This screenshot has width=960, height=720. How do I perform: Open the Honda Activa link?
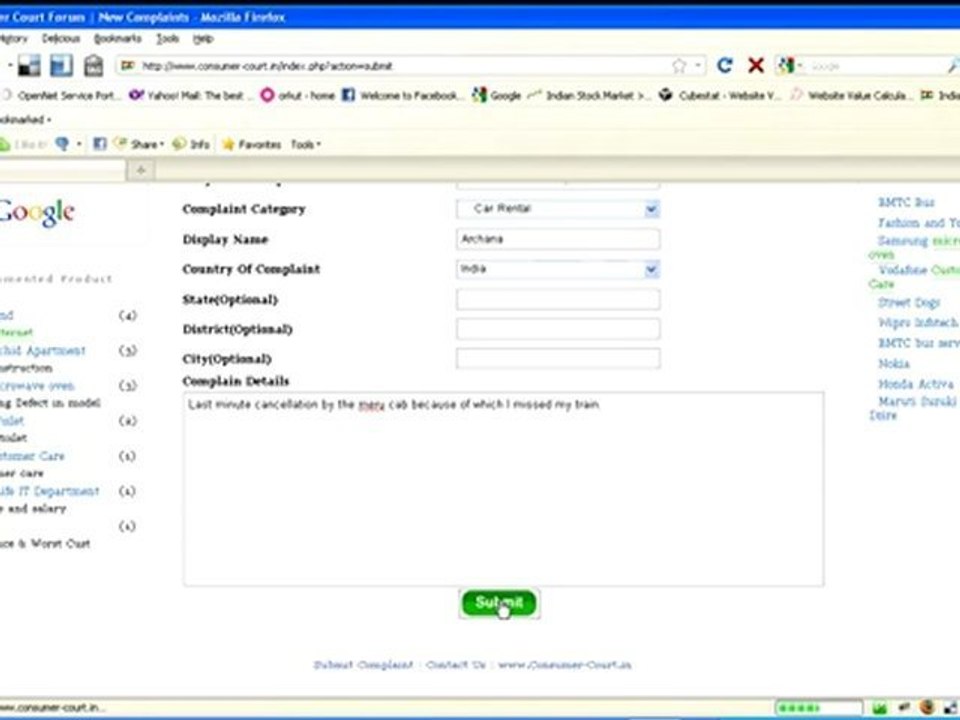coord(916,384)
